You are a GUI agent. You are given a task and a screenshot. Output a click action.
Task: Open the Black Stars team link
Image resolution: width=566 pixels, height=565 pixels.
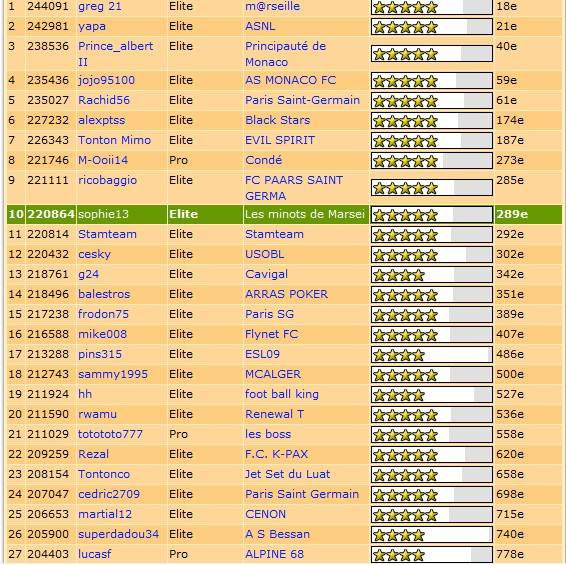click(x=277, y=120)
